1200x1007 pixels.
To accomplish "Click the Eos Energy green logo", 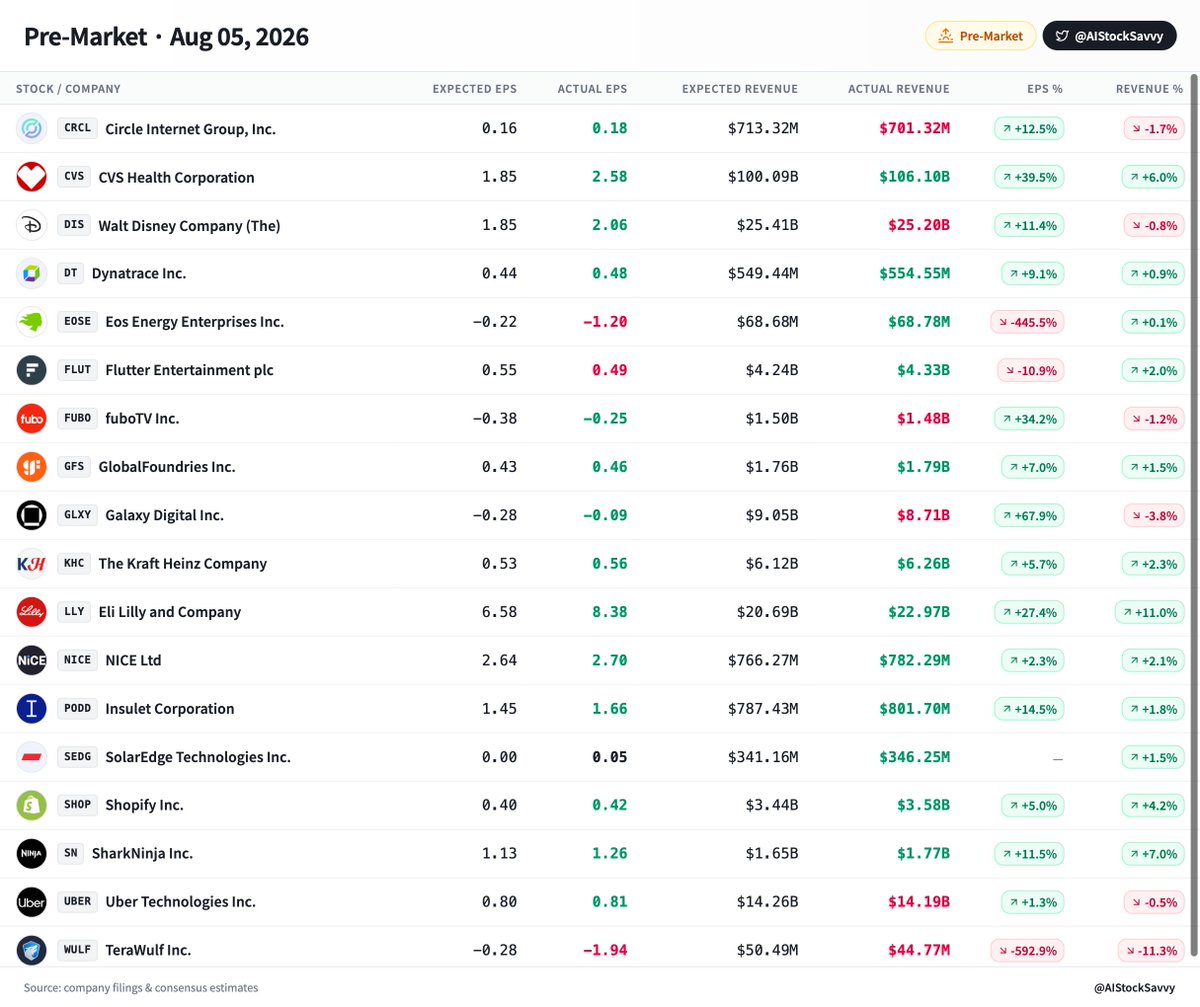I will 31,322.
